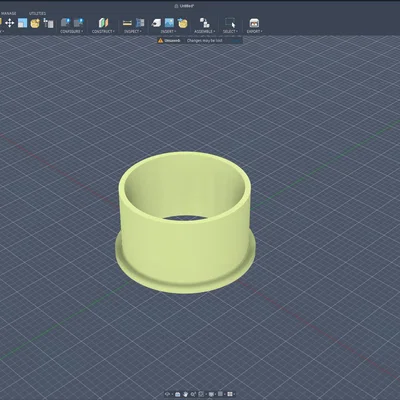Open the EXPORT dropdown menu
400x400 pixels.
tap(254, 32)
